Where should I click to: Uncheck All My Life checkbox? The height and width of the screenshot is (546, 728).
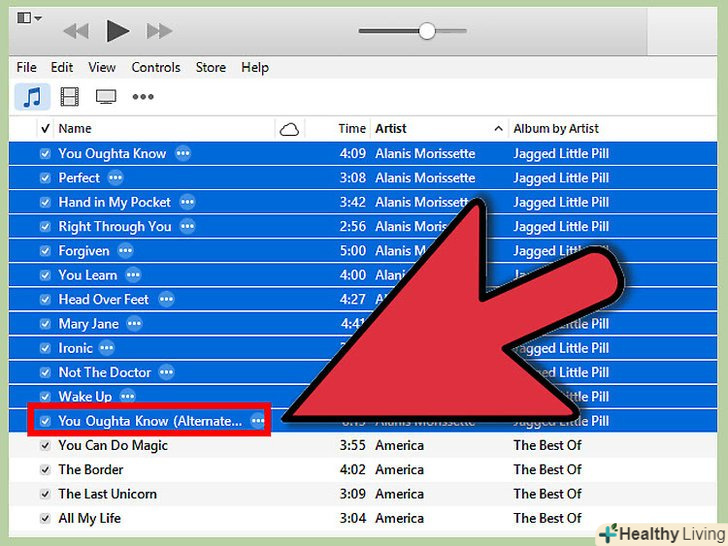click(45, 519)
